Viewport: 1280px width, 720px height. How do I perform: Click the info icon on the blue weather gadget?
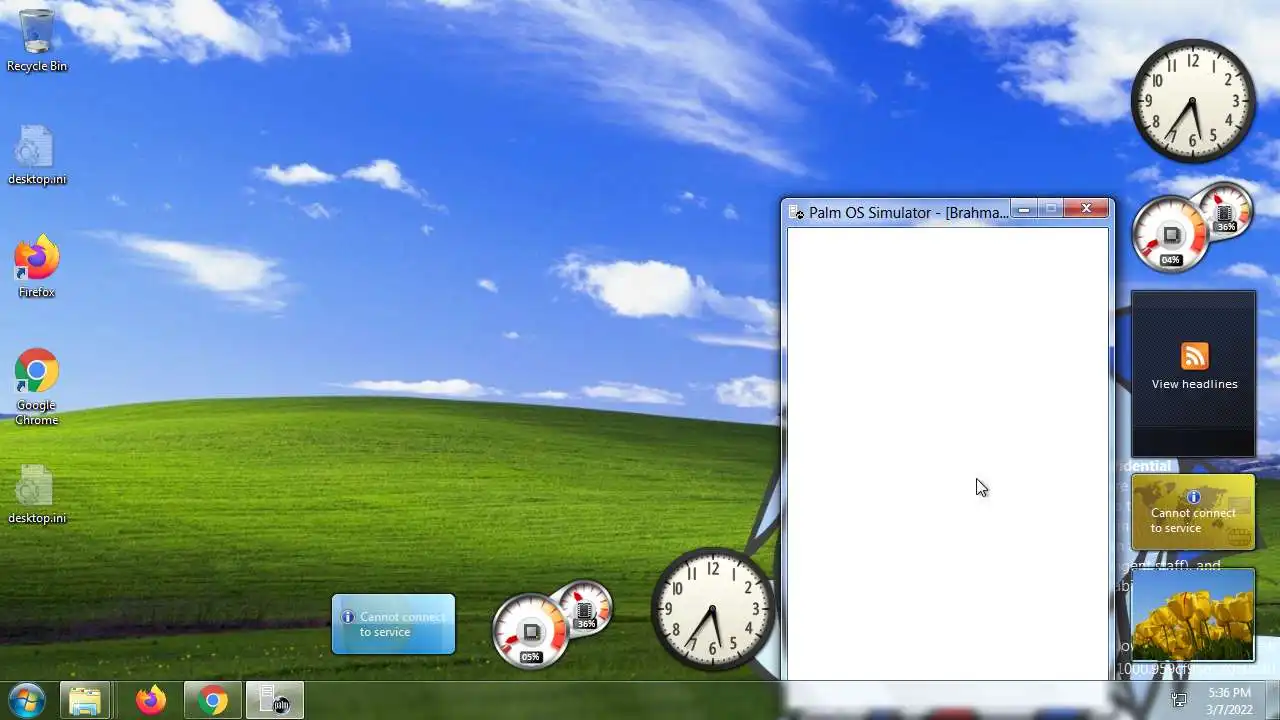348,617
